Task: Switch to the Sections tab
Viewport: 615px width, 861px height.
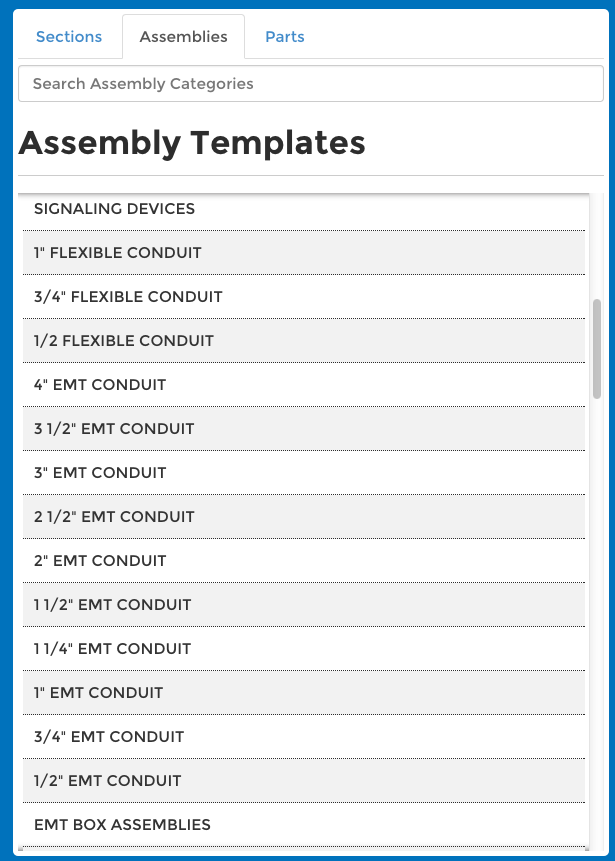Action: click(x=69, y=37)
